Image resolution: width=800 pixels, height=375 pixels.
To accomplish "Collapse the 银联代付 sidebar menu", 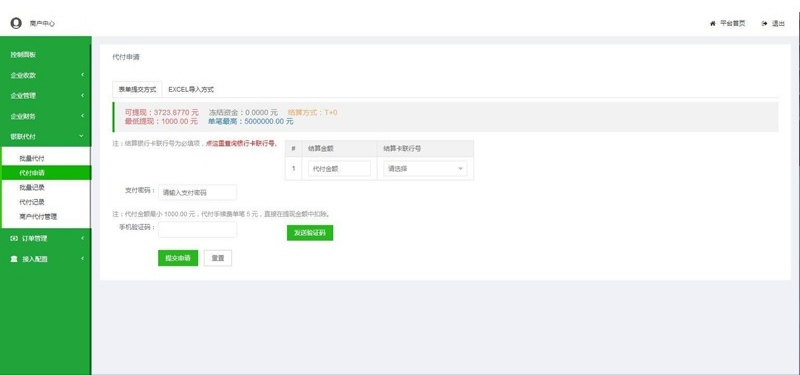I will pos(45,136).
